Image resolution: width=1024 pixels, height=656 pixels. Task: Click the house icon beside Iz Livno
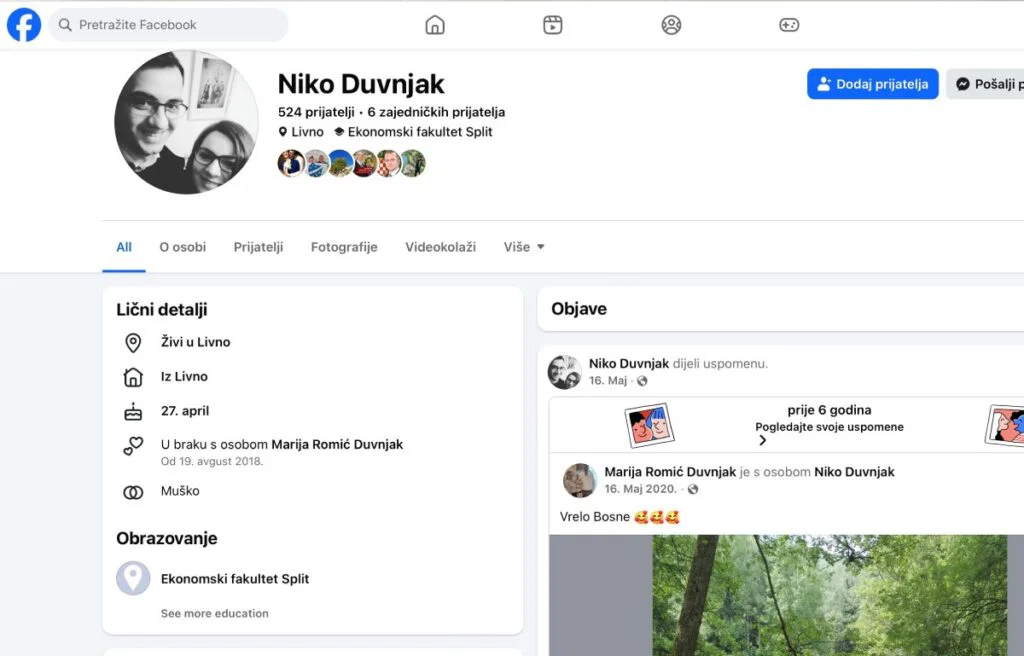click(133, 377)
